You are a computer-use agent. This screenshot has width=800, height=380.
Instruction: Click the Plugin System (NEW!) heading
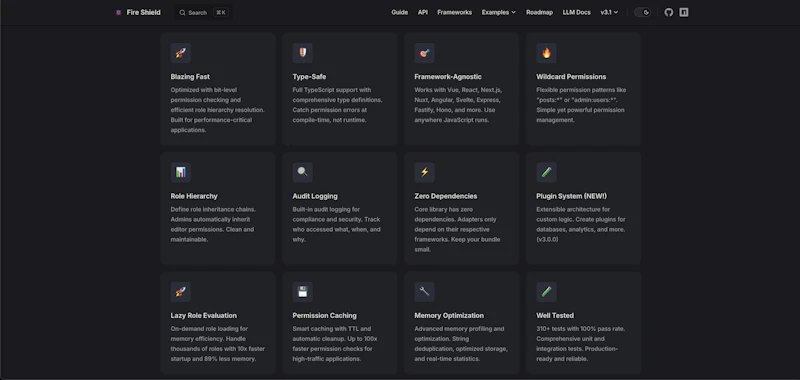click(571, 196)
